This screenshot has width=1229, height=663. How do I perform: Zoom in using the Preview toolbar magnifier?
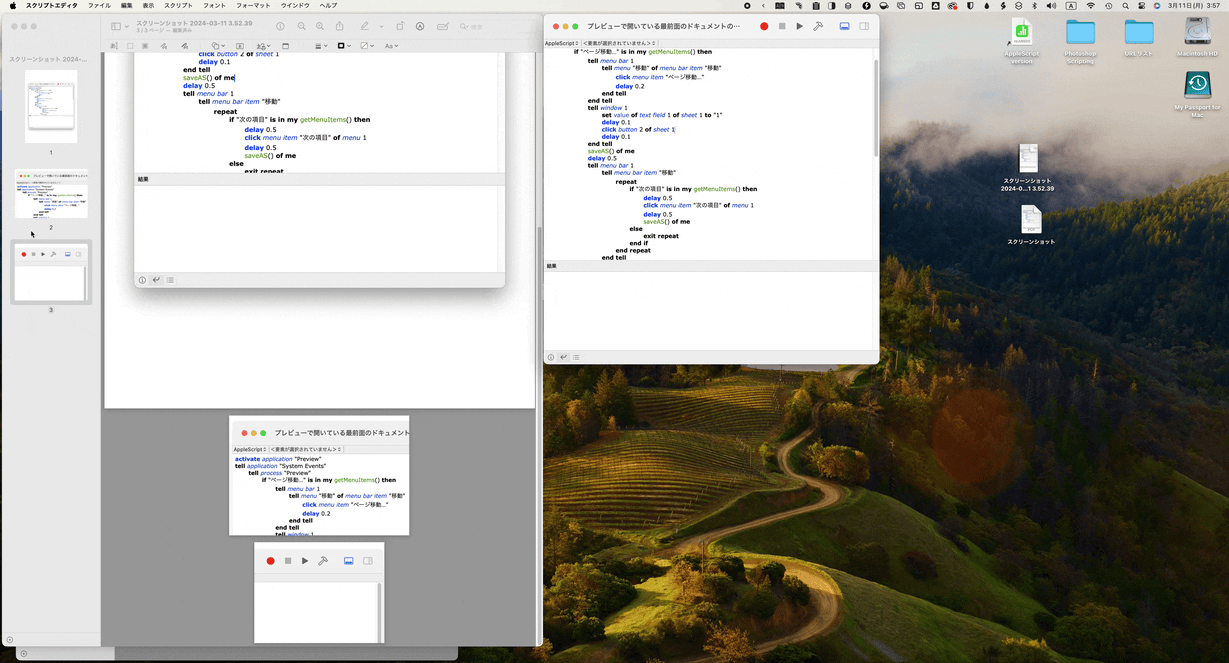click(x=320, y=26)
